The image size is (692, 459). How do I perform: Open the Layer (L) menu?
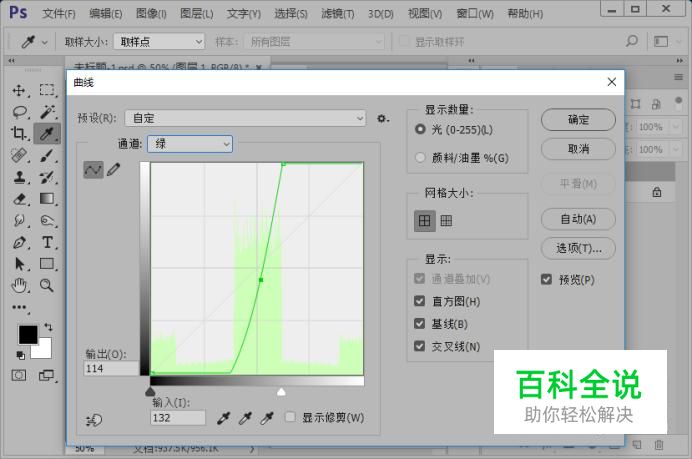[196, 14]
